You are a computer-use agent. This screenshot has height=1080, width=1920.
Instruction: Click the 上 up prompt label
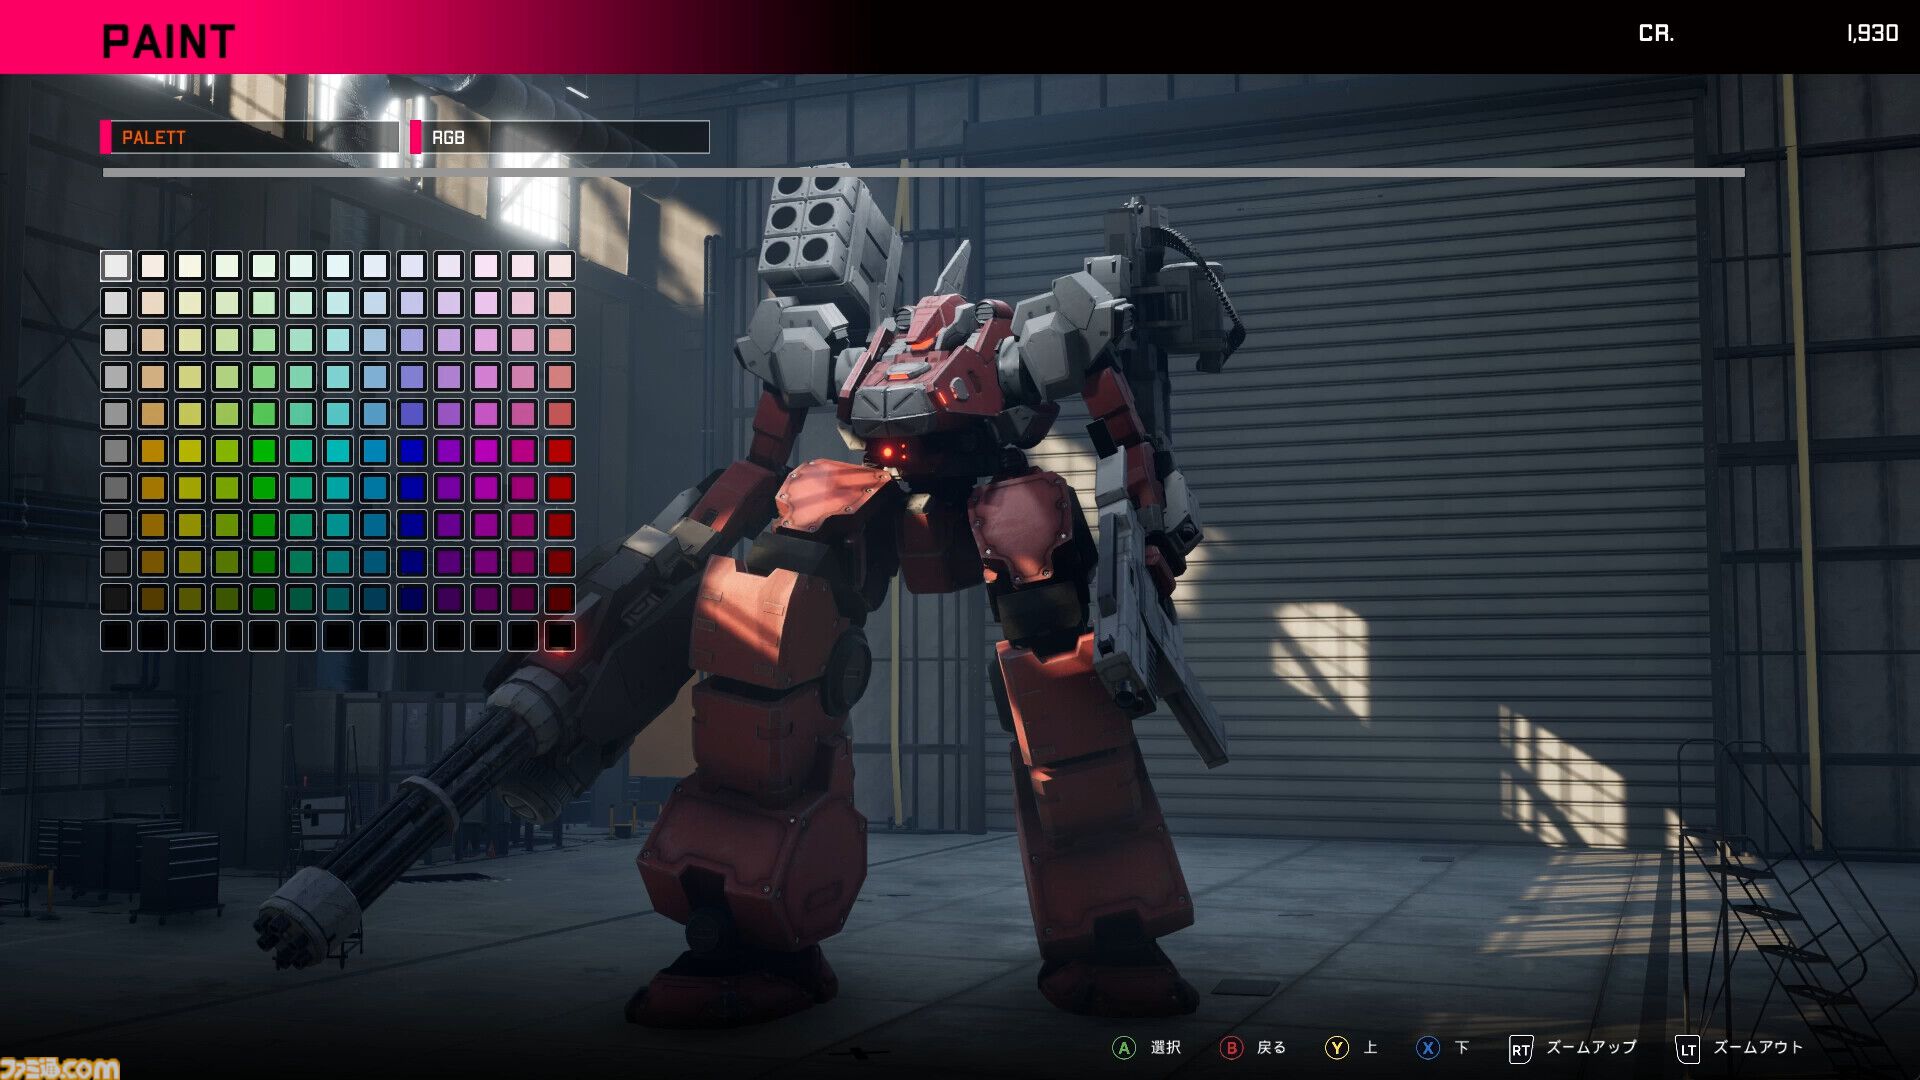[1370, 1047]
